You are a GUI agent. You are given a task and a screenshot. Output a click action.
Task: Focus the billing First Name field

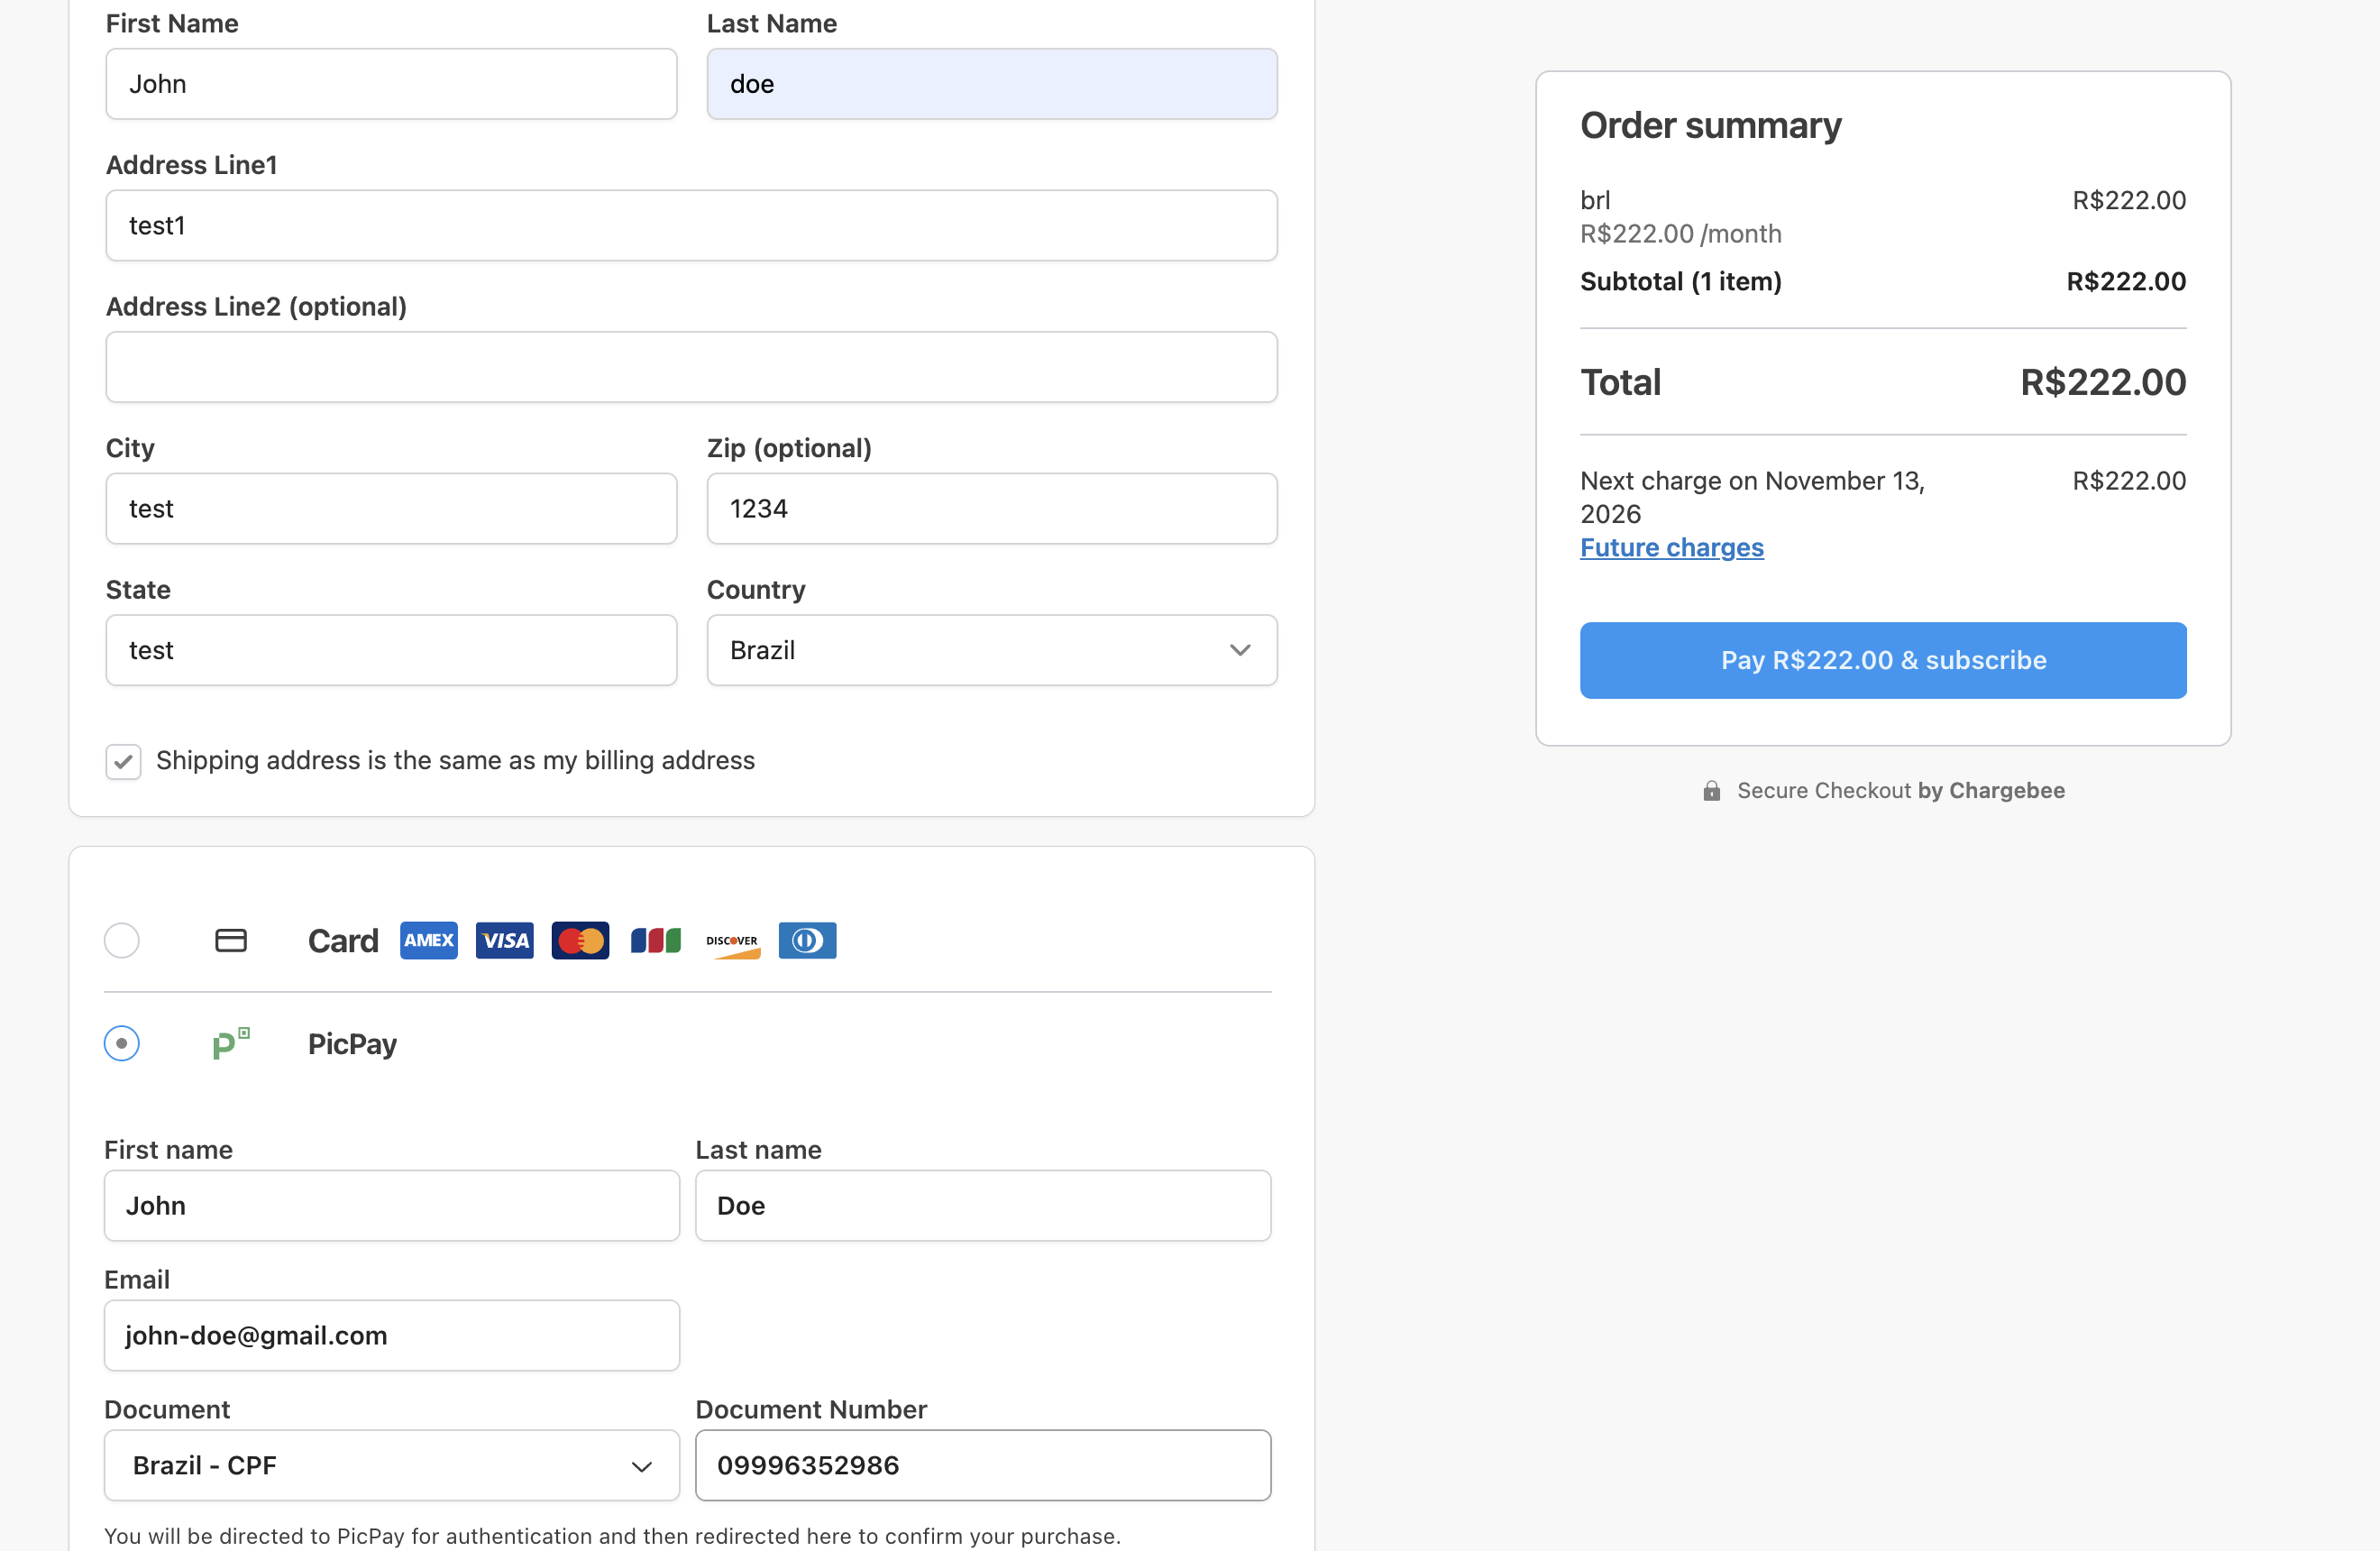[392, 84]
